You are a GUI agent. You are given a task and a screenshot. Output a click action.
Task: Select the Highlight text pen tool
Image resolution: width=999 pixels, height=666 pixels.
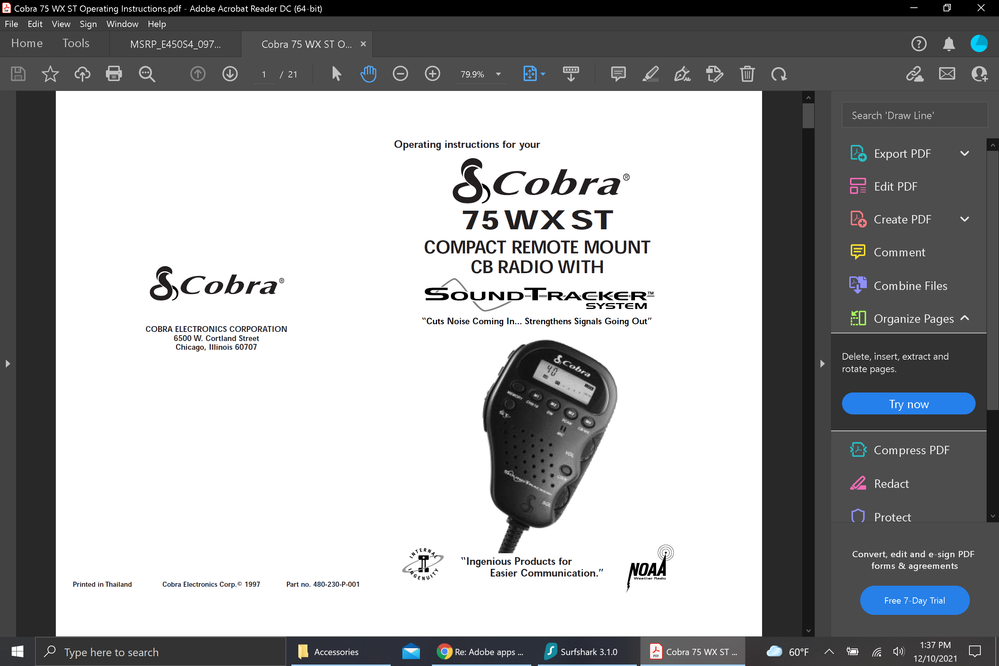click(650, 74)
